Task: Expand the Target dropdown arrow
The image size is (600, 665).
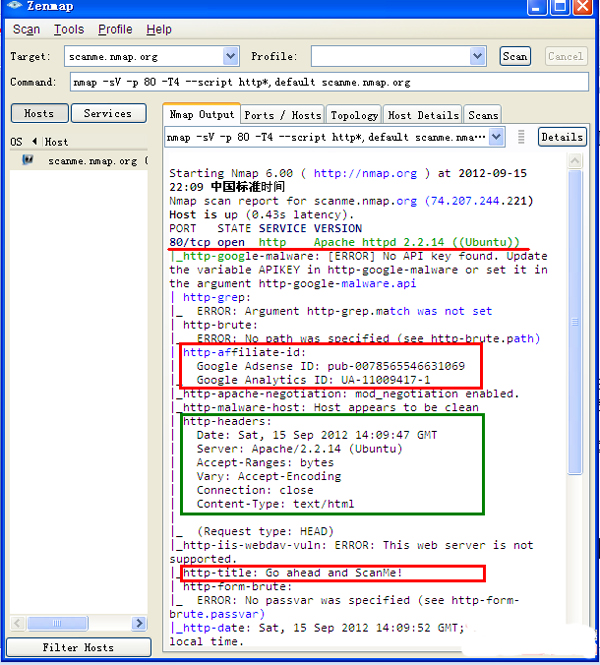Action: click(230, 56)
